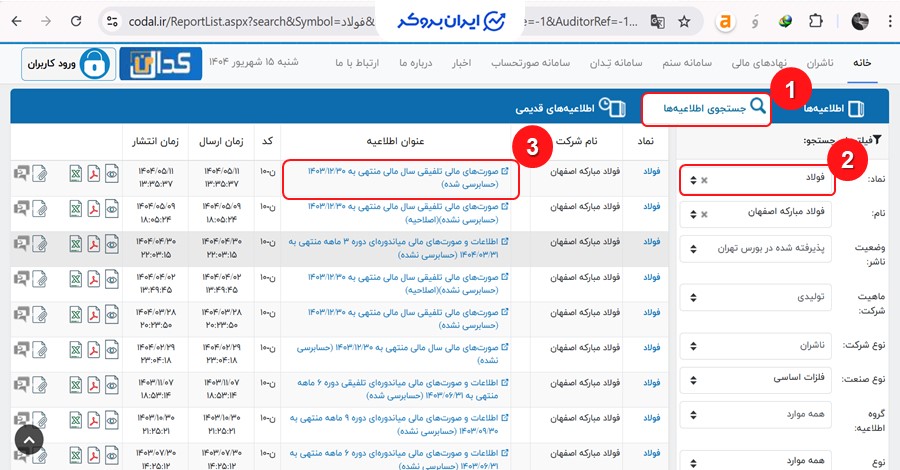Image resolution: width=900 pixels, height=470 pixels.
Task: View the 1404/04/02 report via eye icon
Action: pos(112,279)
